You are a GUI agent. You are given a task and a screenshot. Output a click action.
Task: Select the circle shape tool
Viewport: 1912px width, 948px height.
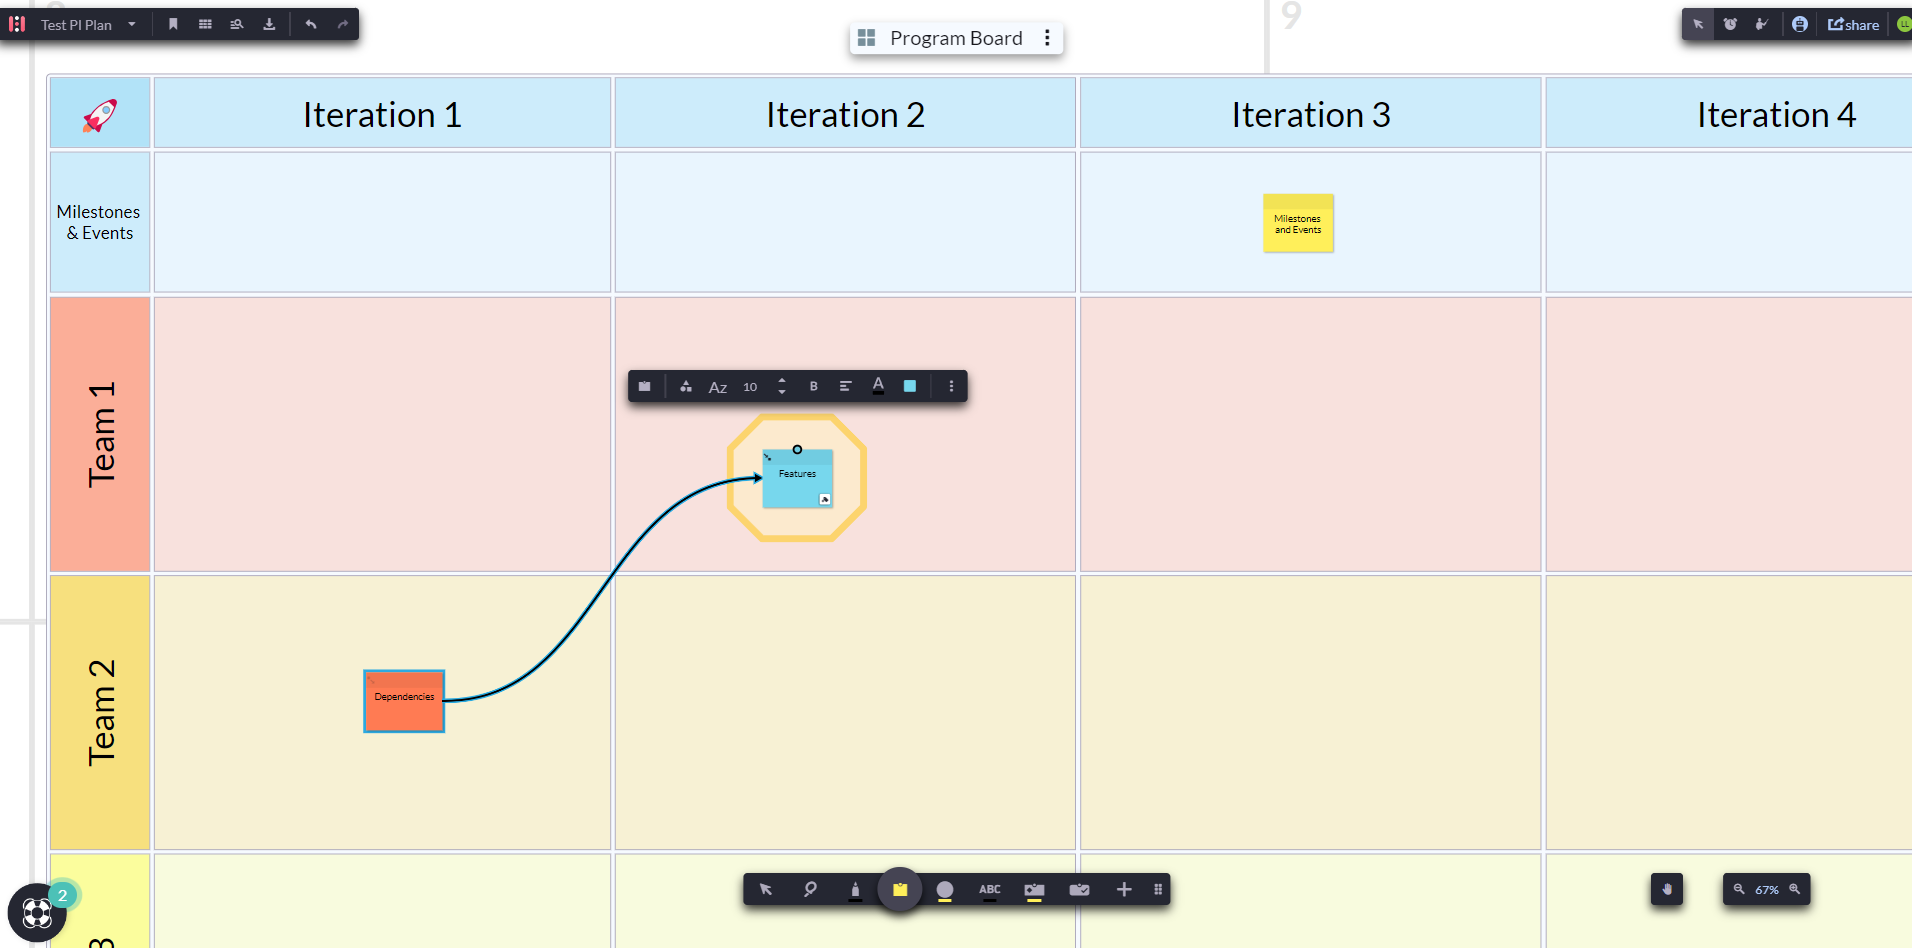tap(945, 889)
